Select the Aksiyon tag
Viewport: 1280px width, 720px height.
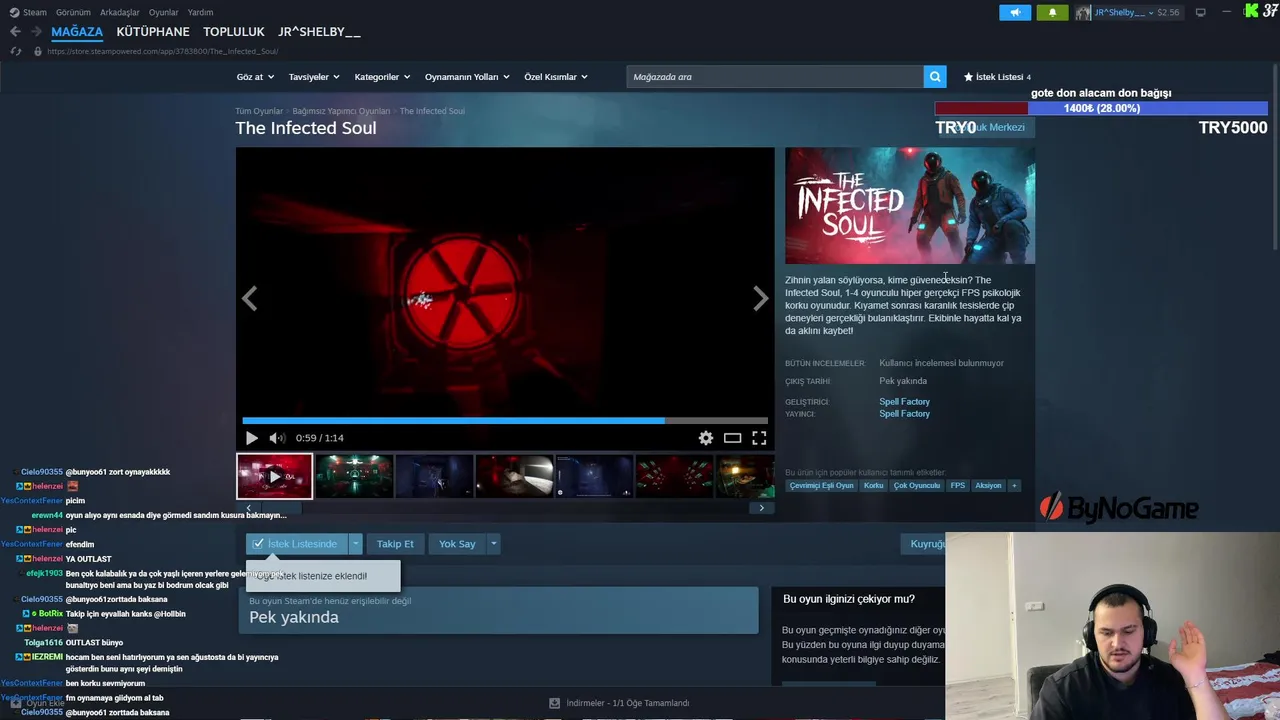(988, 486)
